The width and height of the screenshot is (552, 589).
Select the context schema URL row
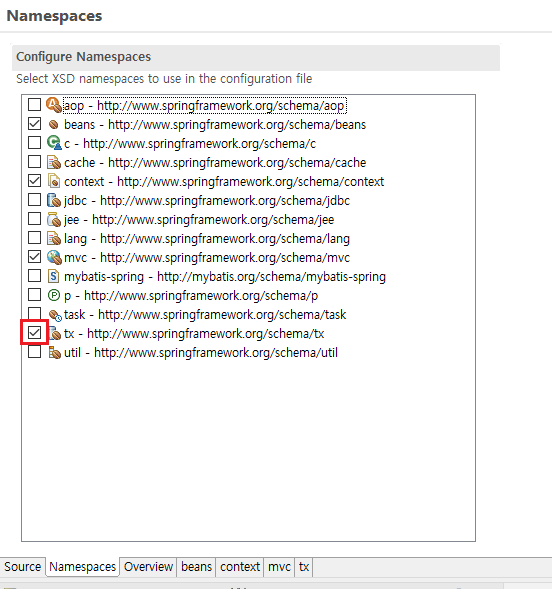224,182
